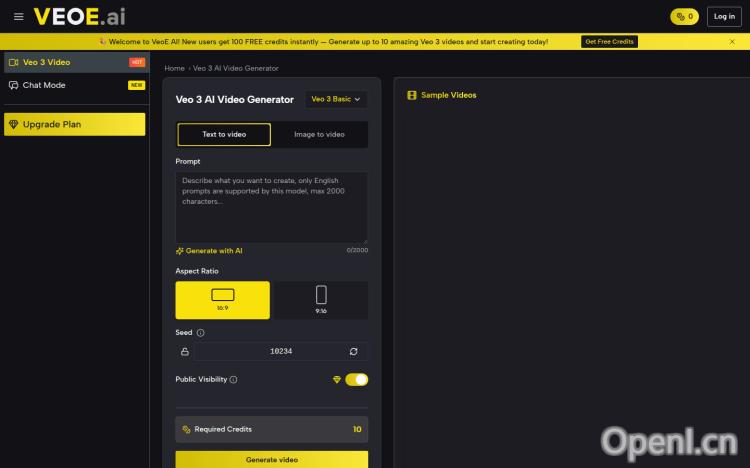Click the Required Credits coin icon
Screen dimensions: 750x468
pyautogui.click(x=187, y=430)
